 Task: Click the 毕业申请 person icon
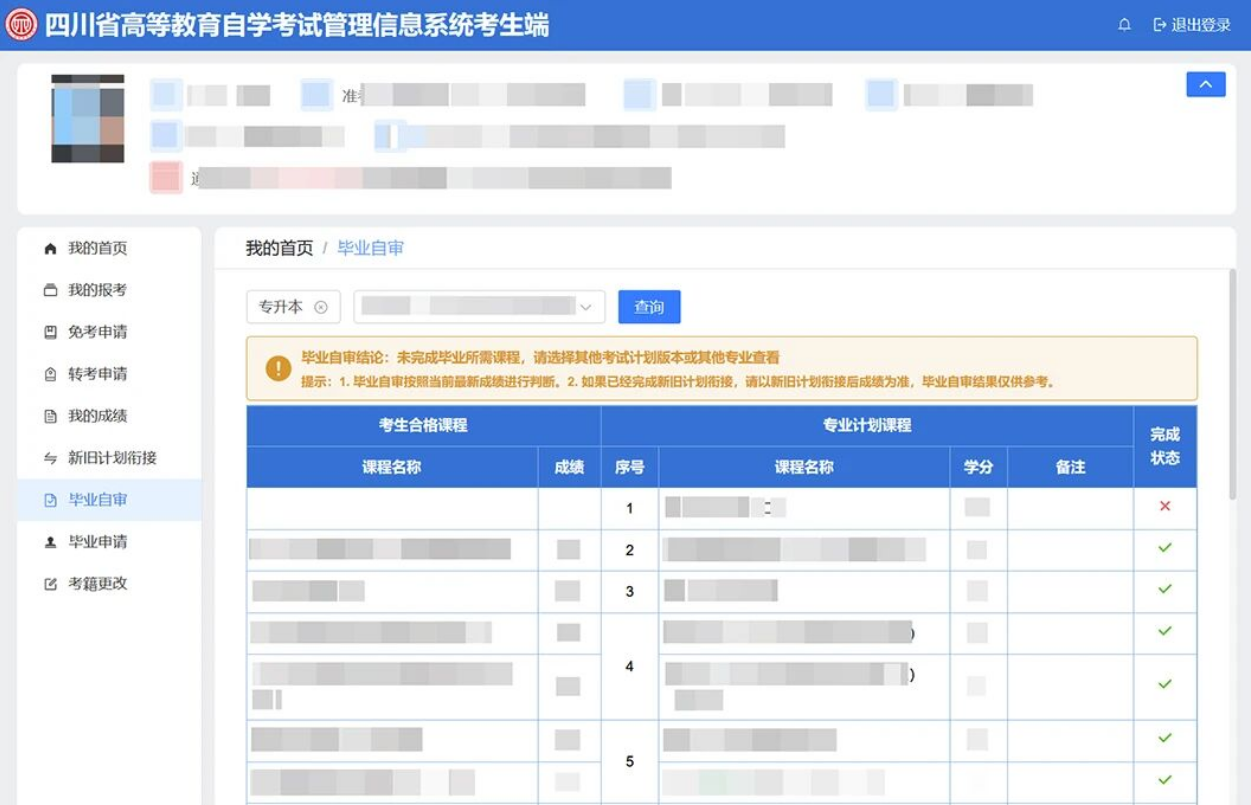[x=47, y=542]
